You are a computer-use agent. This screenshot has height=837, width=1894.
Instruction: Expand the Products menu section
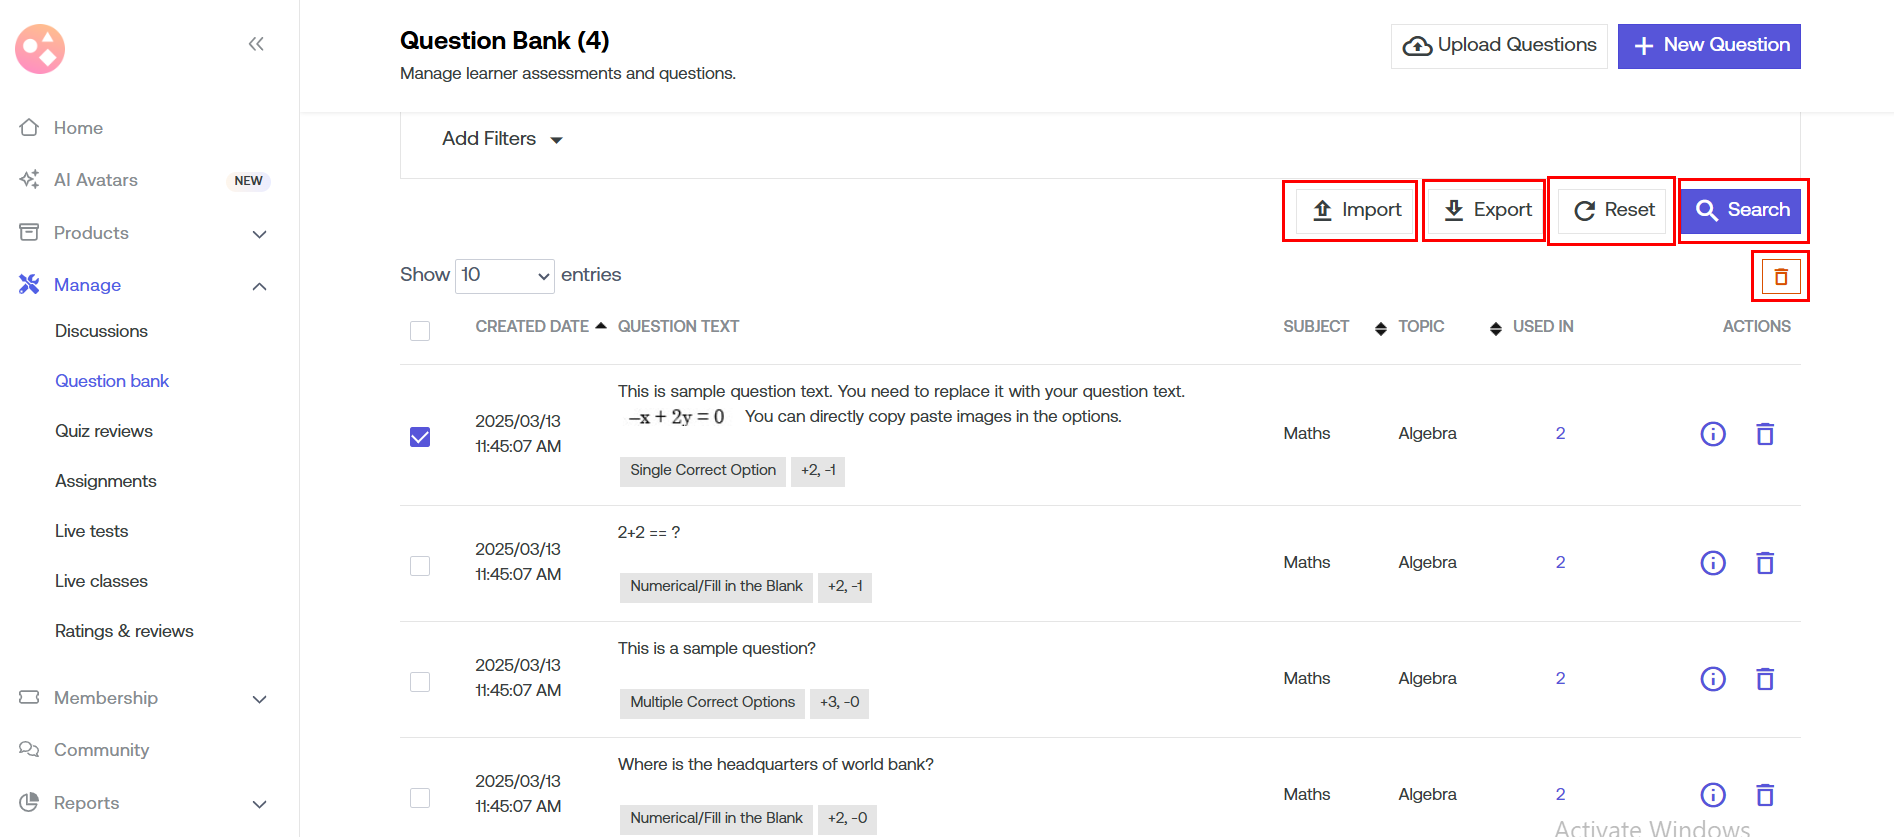(x=259, y=234)
